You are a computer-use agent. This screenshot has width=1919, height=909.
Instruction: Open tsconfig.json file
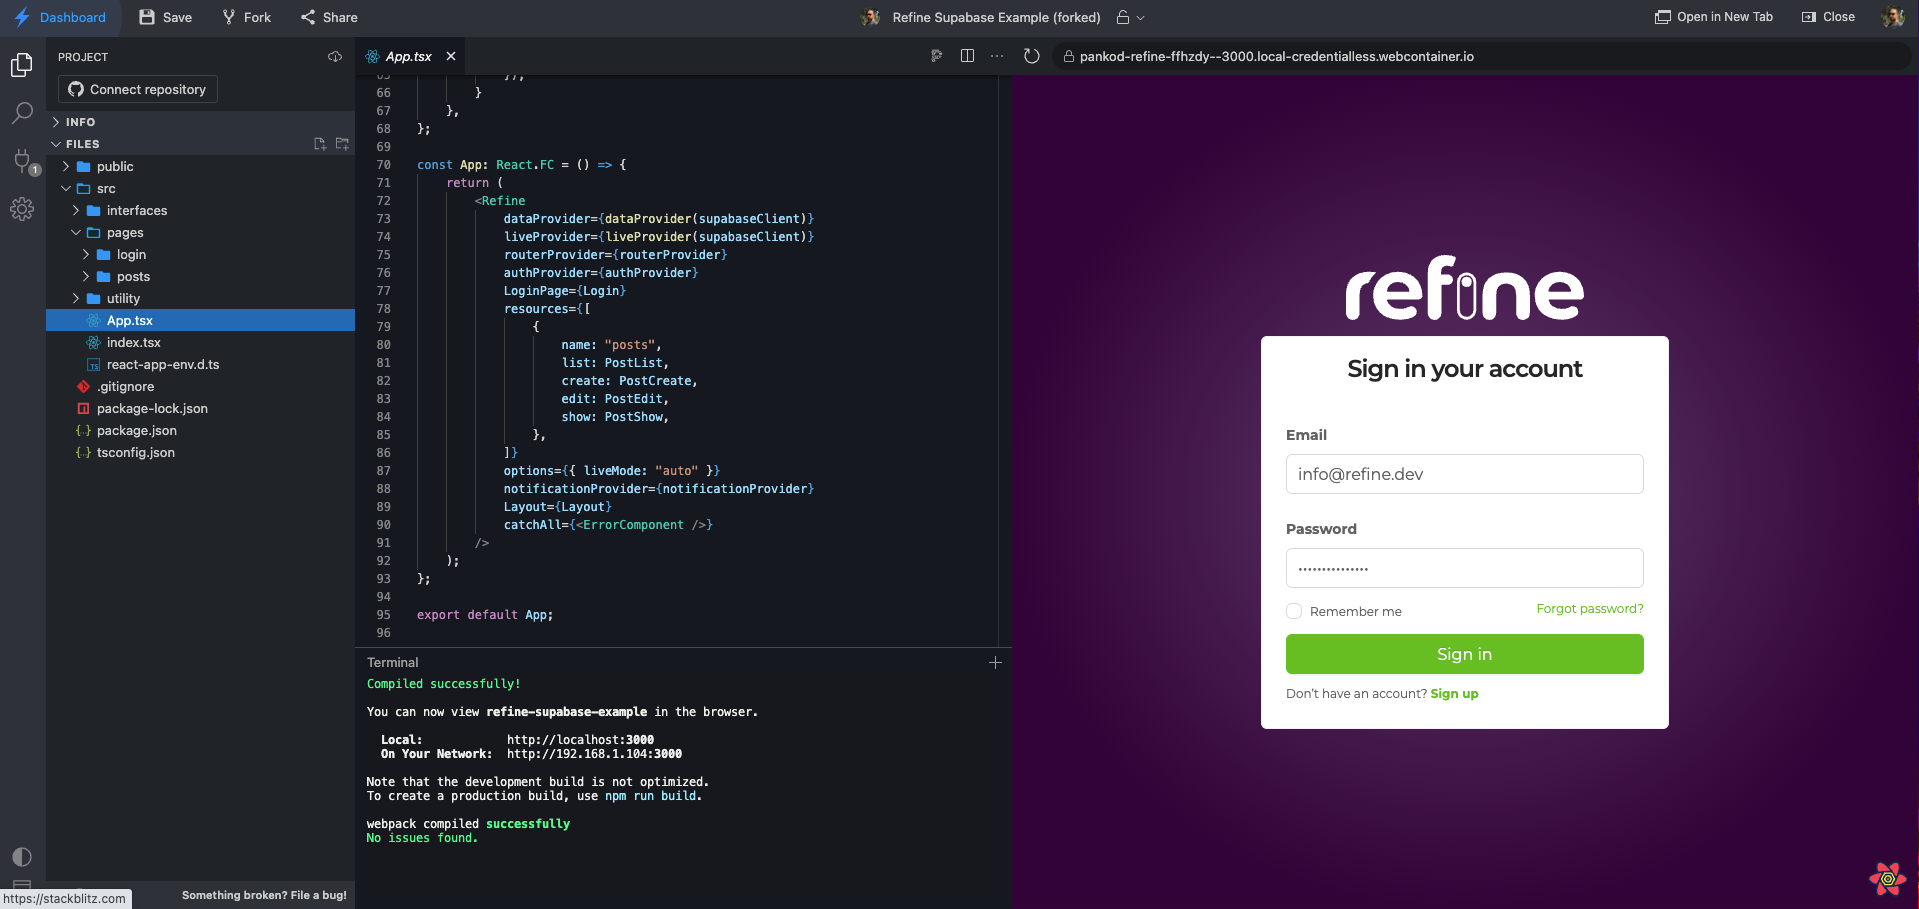pyautogui.click(x=200, y=453)
